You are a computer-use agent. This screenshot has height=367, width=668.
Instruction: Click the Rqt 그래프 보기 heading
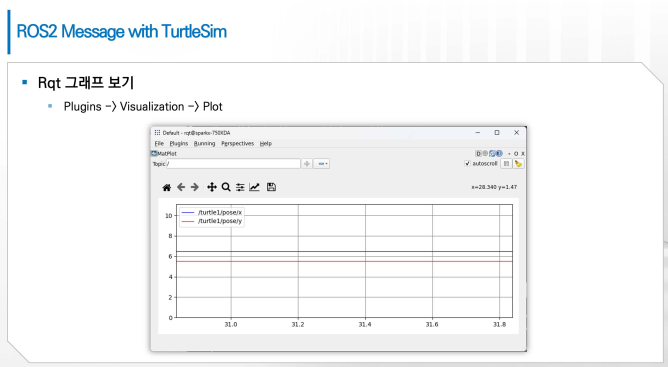pos(86,83)
